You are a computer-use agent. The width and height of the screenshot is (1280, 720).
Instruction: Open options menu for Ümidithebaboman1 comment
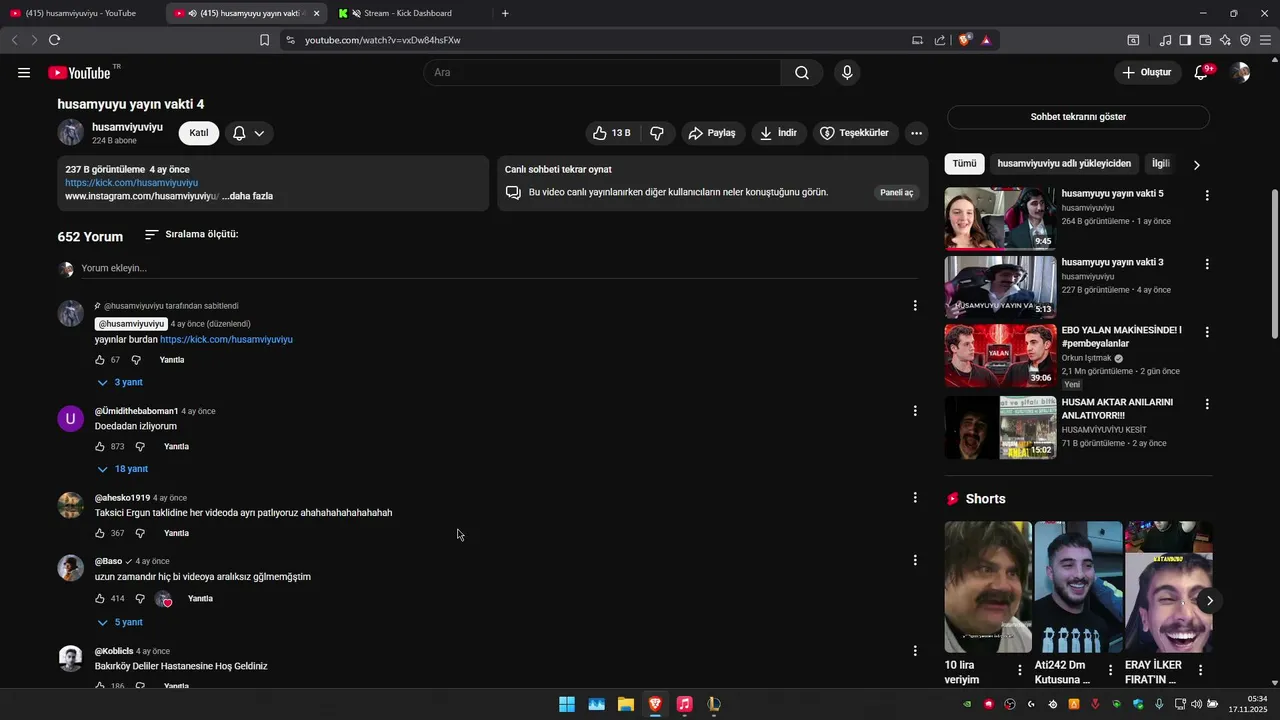point(915,411)
